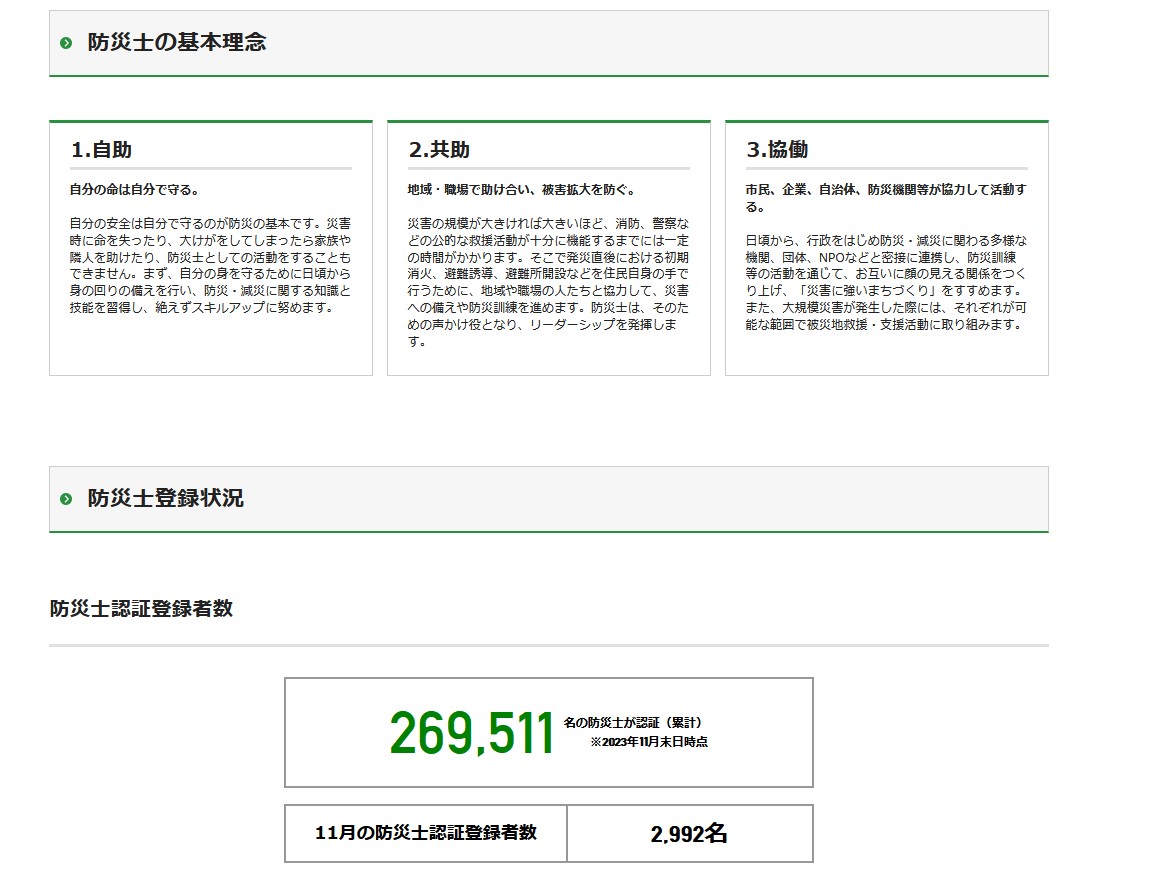Image resolution: width=1151 pixels, height=871 pixels.
Task: Select the 防災士登録状況 section heading text
Action: [x=165, y=498]
